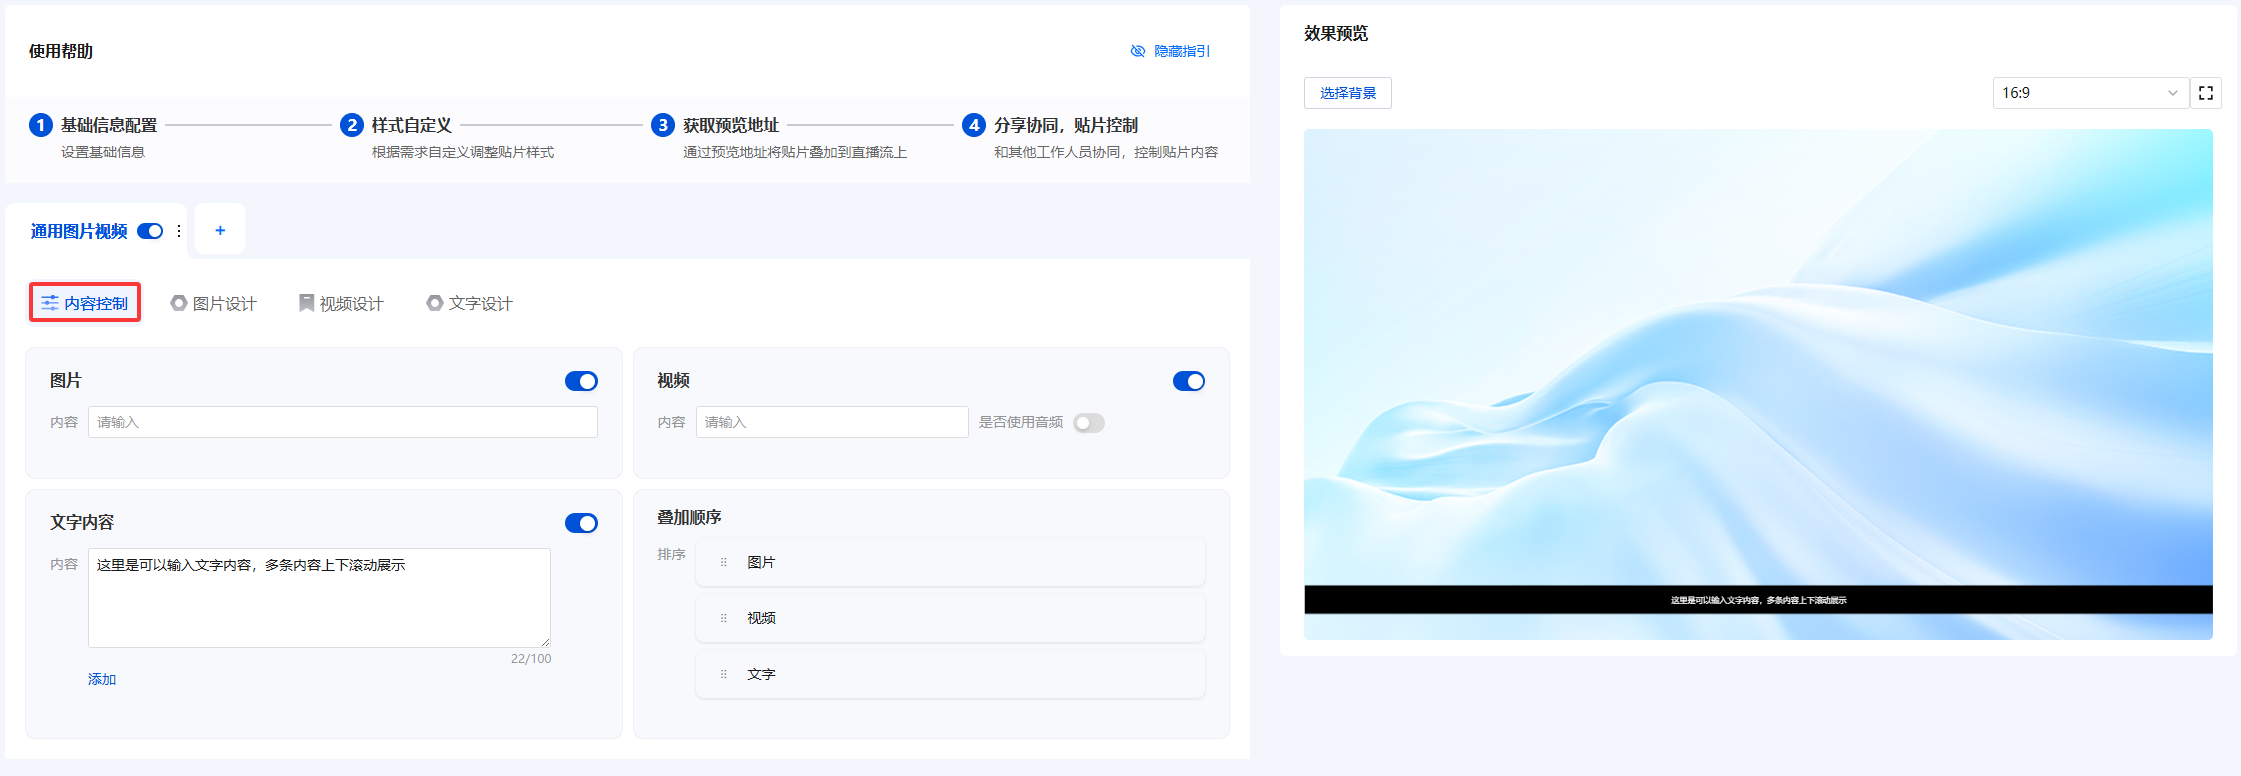
Task: Click the step 4 分享协同 number icon
Action: click(x=973, y=125)
